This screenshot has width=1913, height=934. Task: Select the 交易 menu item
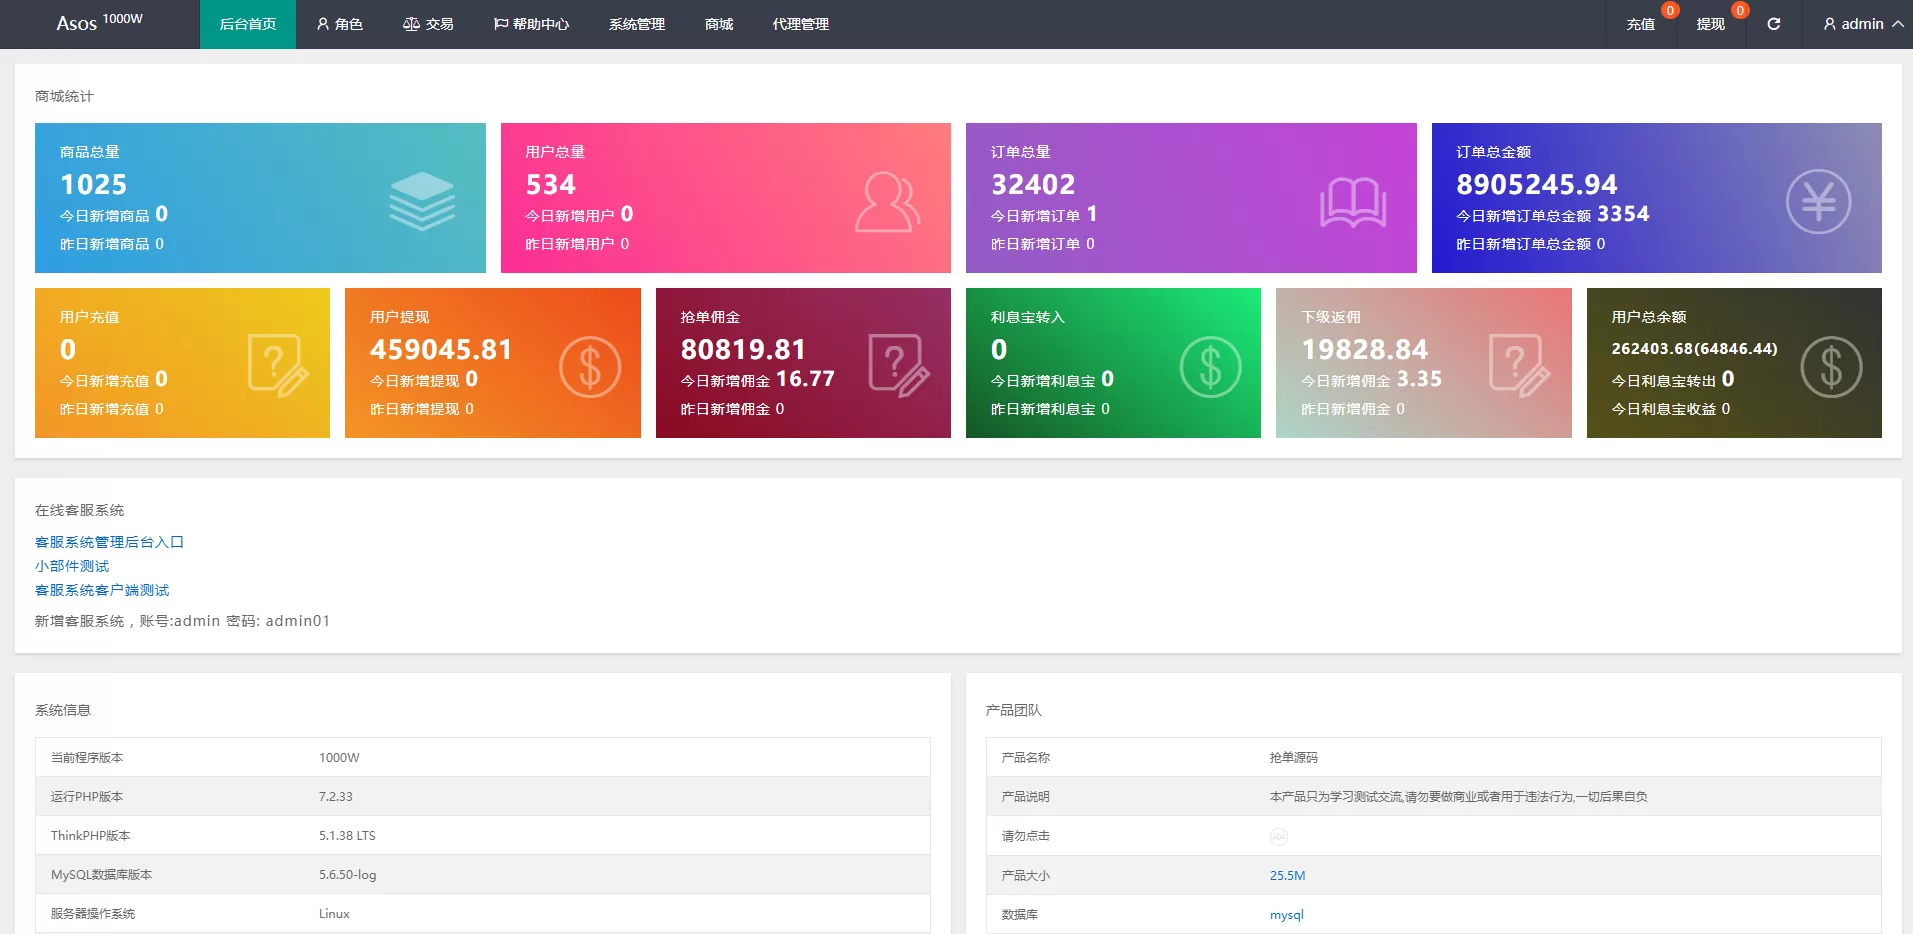428,24
